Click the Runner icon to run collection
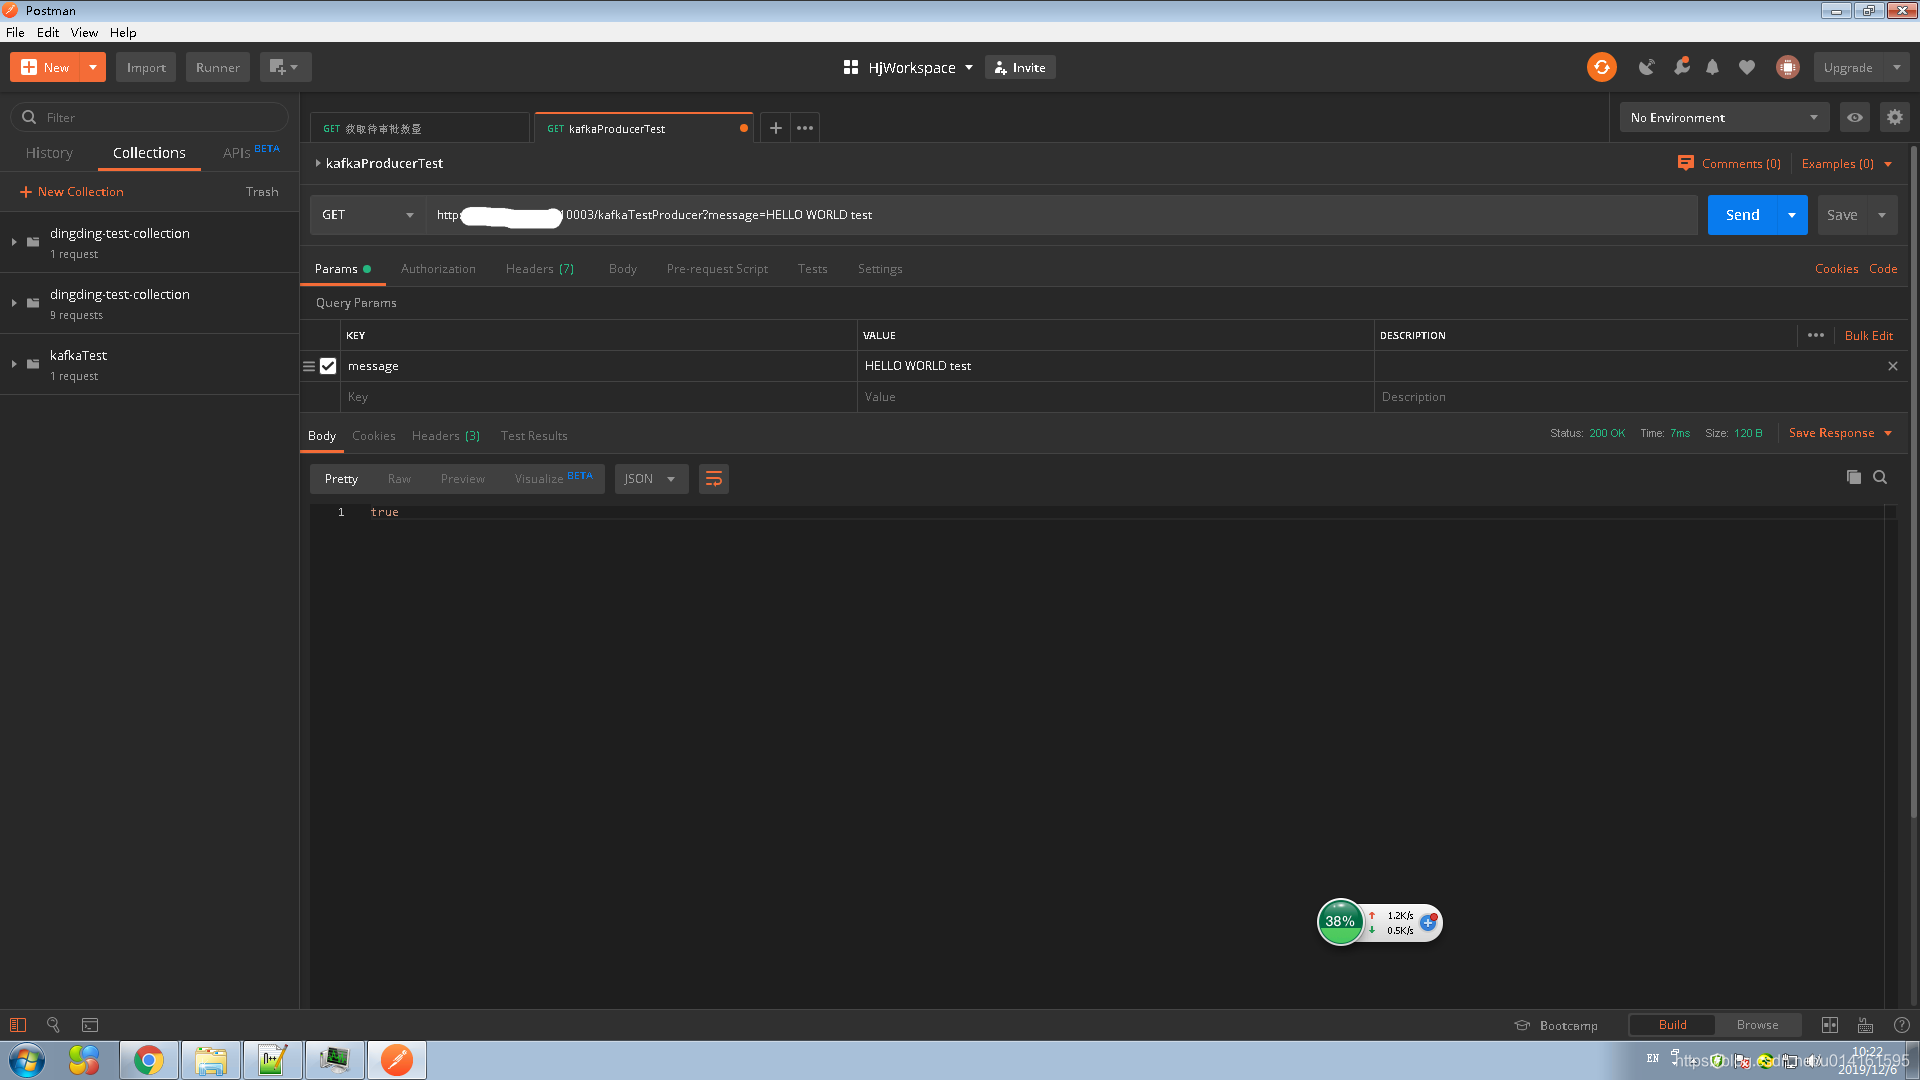Image resolution: width=1920 pixels, height=1080 pixels. [216, 67]
